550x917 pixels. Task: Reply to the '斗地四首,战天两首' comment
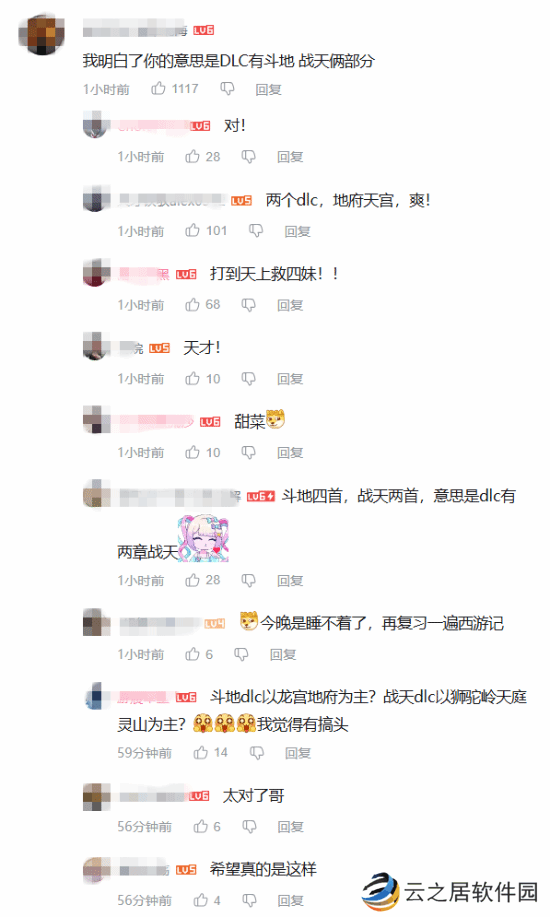click(290, 581)
